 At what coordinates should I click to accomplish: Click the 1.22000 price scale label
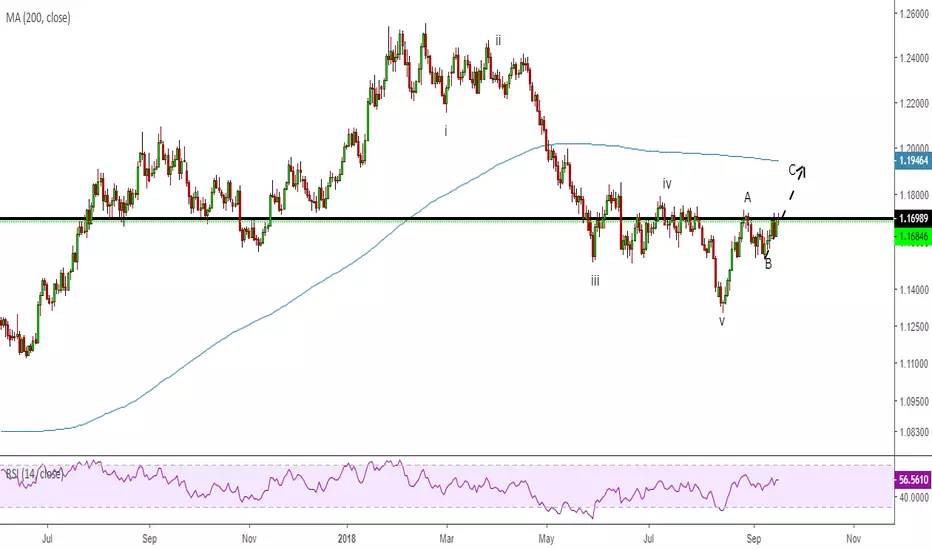click(914, 103)
